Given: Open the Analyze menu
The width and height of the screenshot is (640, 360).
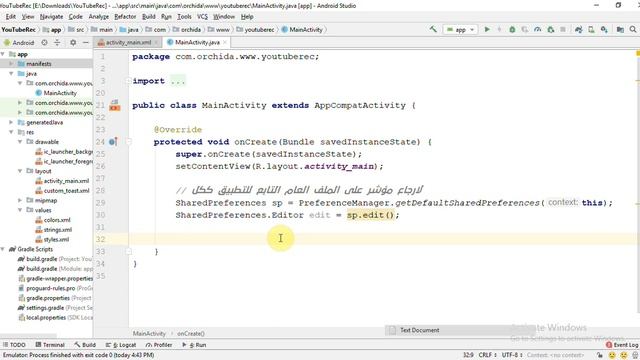Looking at the screenshot, I should tap(99, 17).
